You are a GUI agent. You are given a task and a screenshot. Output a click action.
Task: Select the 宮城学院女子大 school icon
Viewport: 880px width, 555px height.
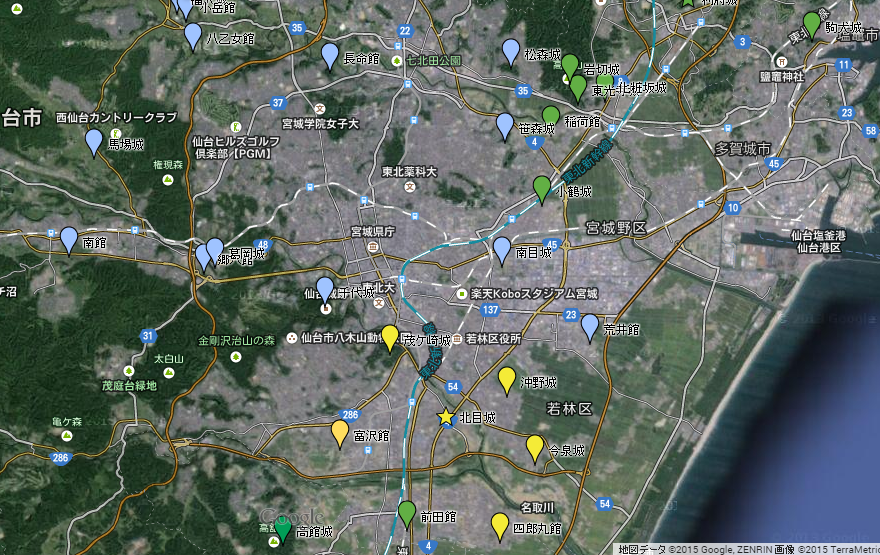coord(319,109)
